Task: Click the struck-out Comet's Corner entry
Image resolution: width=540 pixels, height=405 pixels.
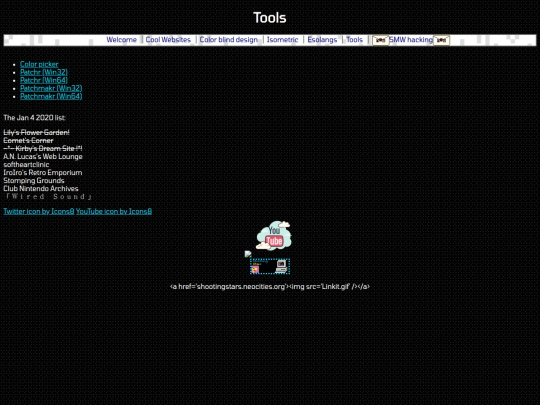Action: 28,141
